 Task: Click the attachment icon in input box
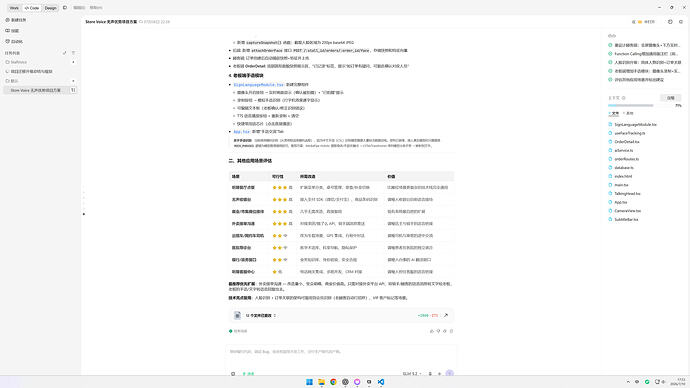[233, 374]
